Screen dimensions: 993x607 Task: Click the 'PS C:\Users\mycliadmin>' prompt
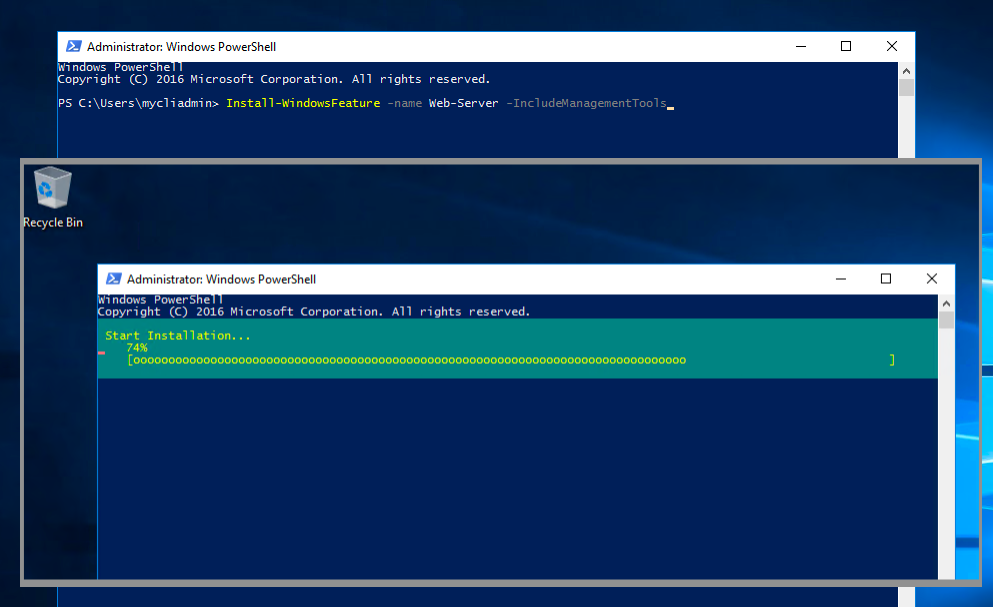pyautogui.click(x=138, y=103)
